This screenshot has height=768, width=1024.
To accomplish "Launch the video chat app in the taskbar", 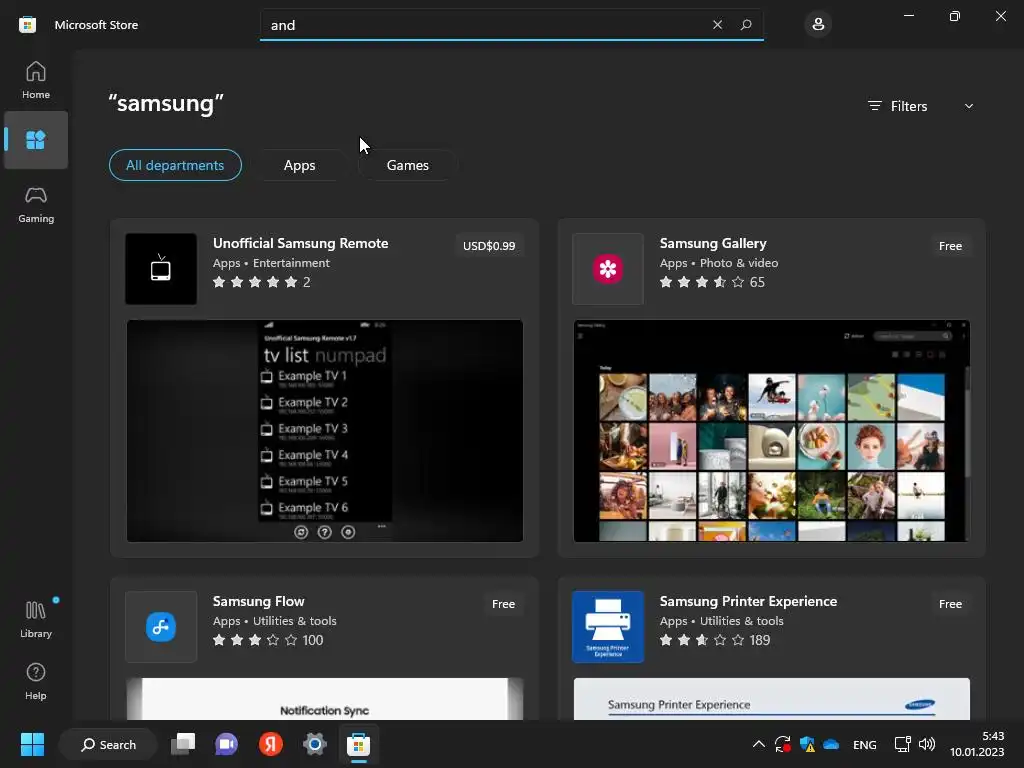I will [227, 744].
